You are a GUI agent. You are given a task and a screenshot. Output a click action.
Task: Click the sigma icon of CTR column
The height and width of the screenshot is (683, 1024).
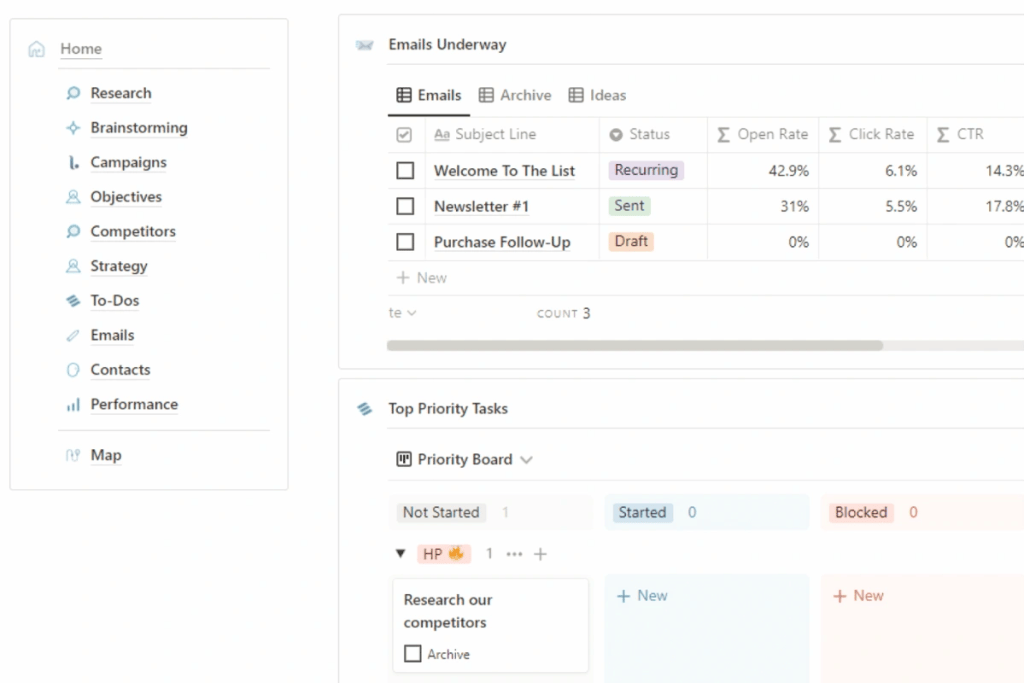pos(943,135)
